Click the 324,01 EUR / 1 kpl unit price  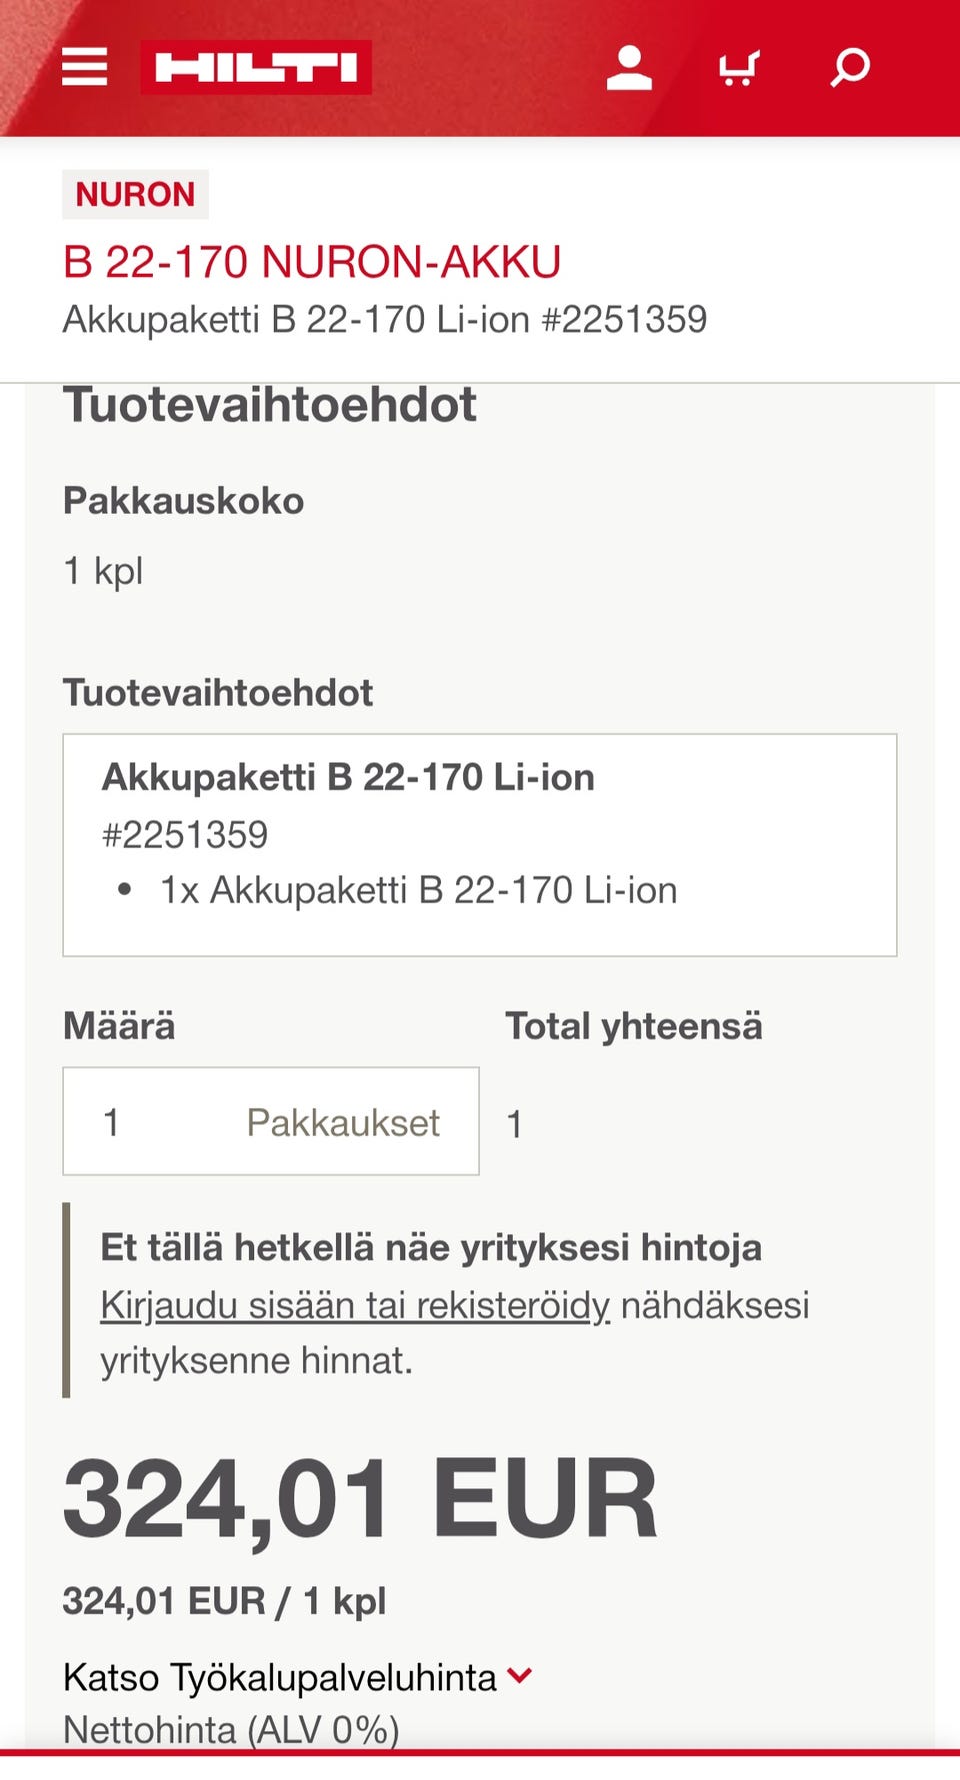point(224,1601)
